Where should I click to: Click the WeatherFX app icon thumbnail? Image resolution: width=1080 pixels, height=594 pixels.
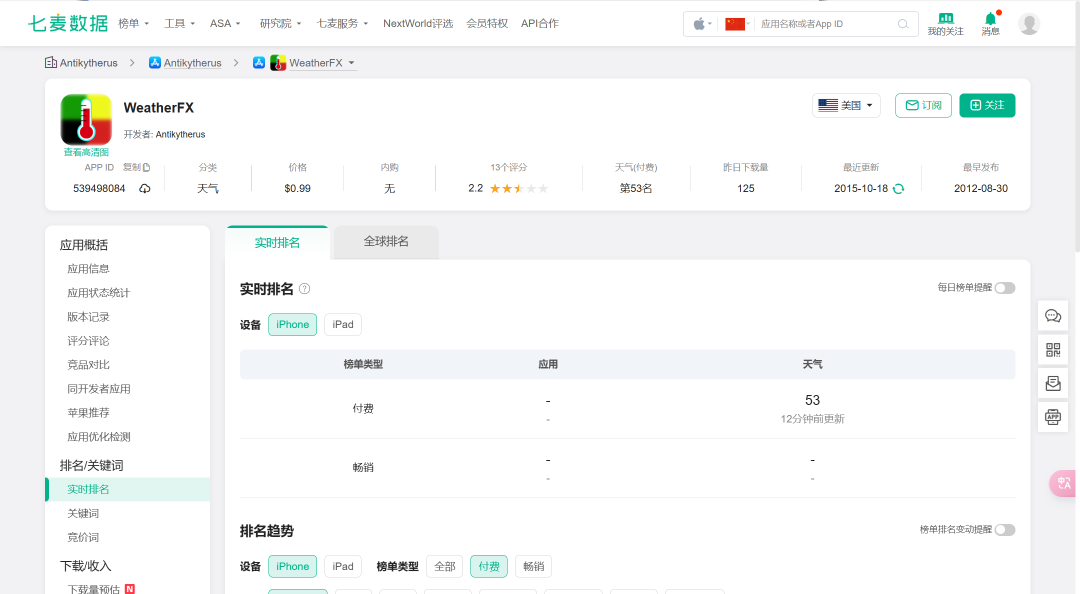[x=86, y=119]
